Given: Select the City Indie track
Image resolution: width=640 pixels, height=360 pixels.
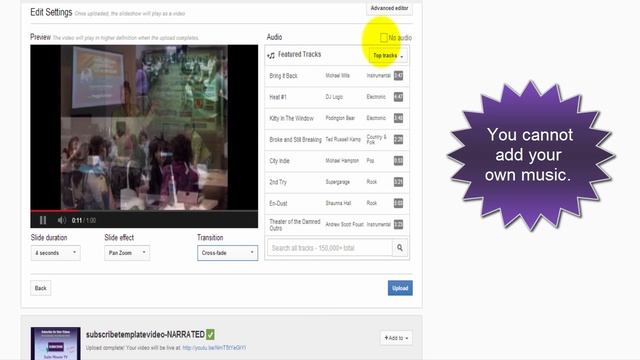Looking at the screenshot, I should 337,160.
